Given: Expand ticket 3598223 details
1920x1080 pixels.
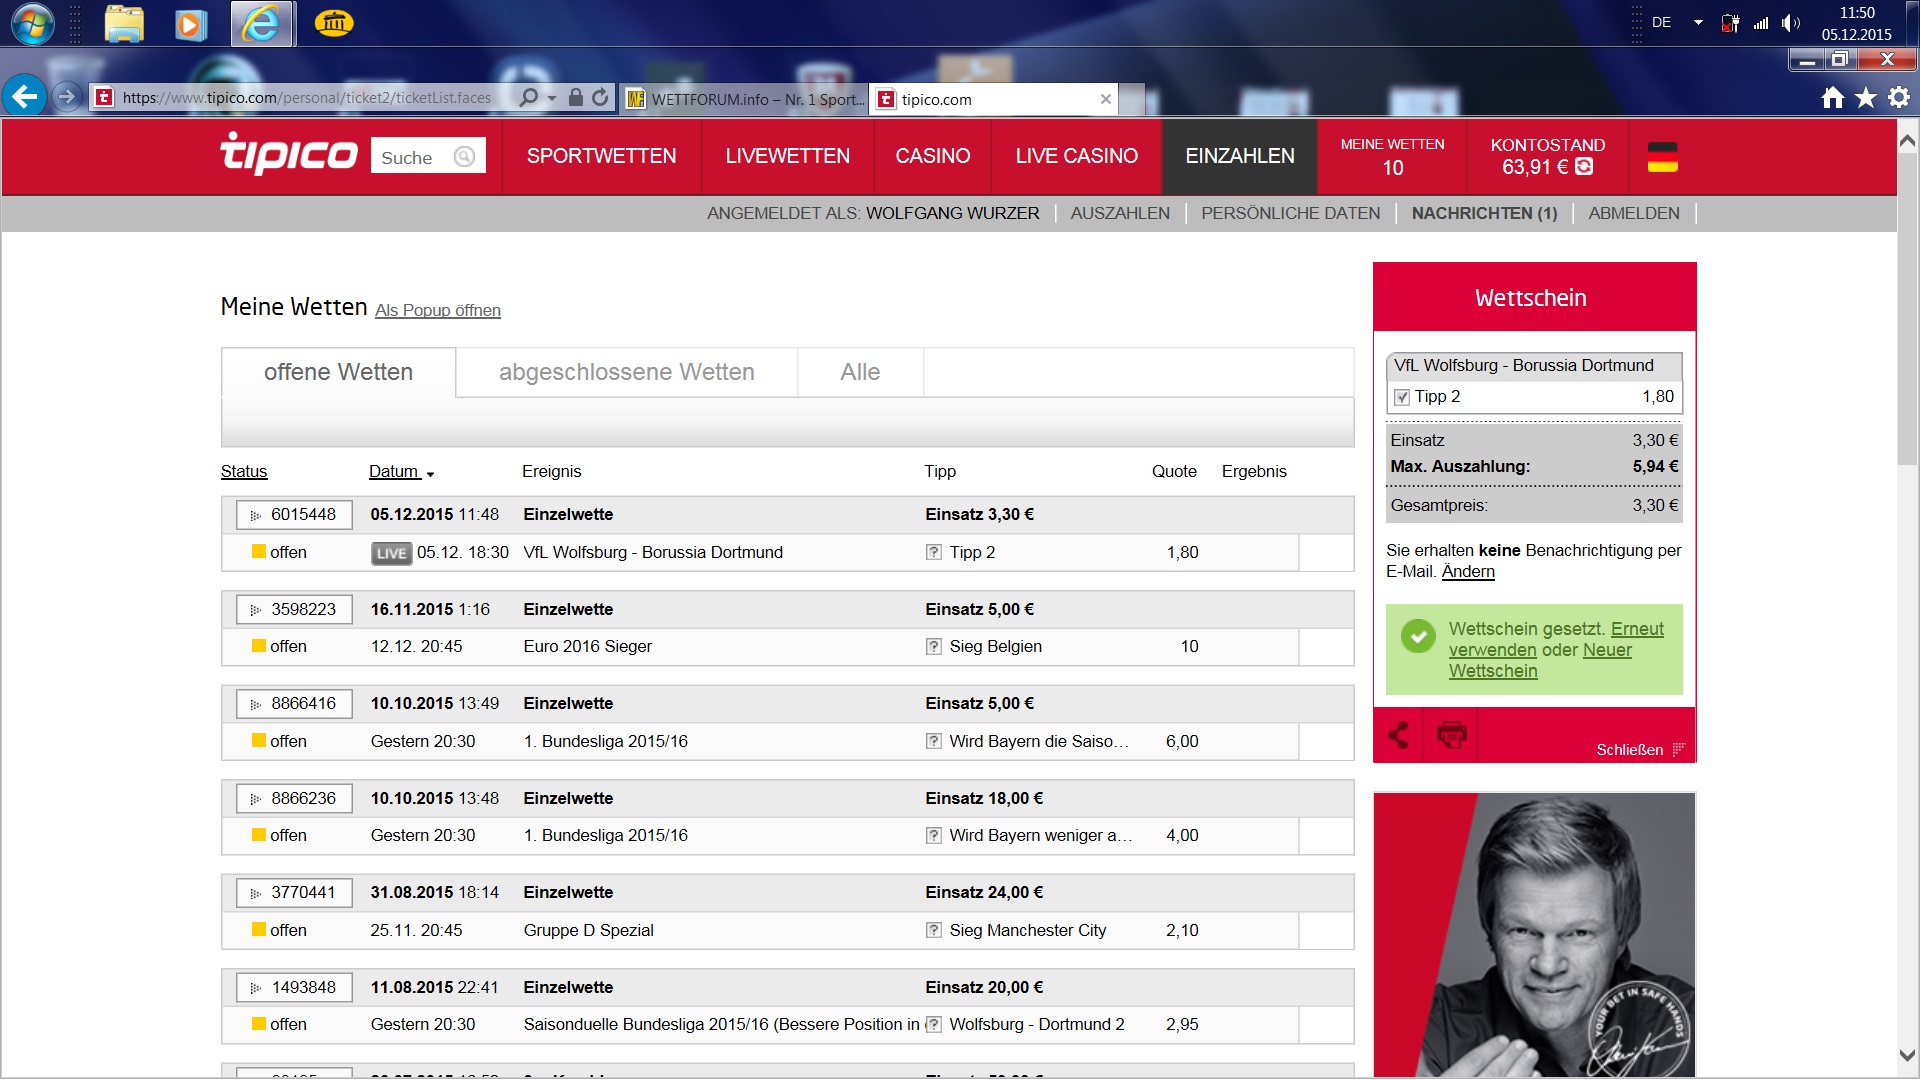Looking at the screenshot, I should pos(294,609).
